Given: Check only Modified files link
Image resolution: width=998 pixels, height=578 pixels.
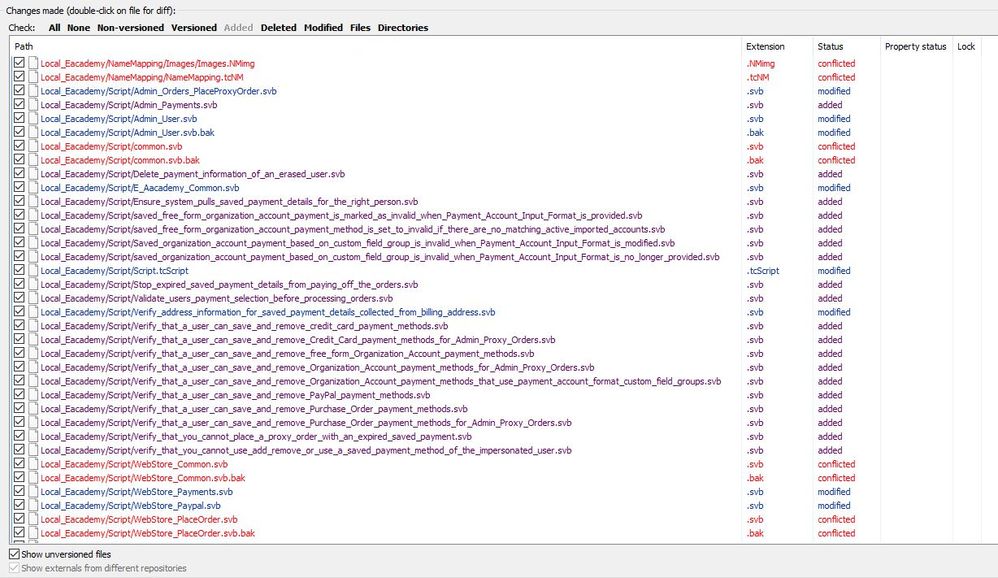Looking at the screenshot, I should tap(323, 28).
